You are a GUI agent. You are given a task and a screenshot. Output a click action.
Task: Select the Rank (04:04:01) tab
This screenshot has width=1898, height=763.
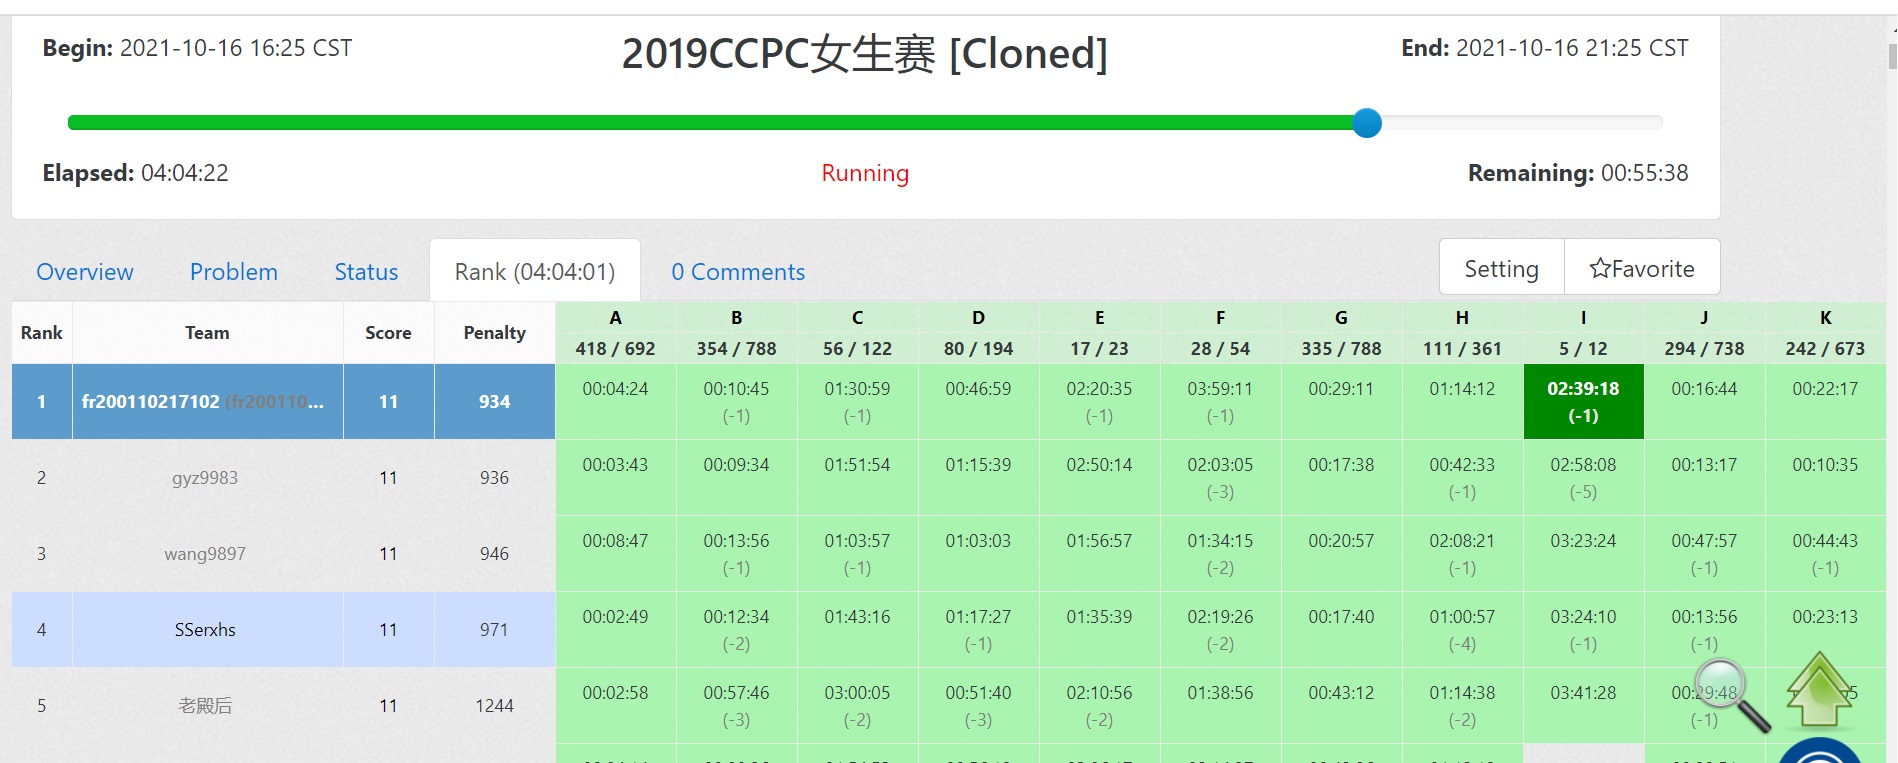[534, 272]
